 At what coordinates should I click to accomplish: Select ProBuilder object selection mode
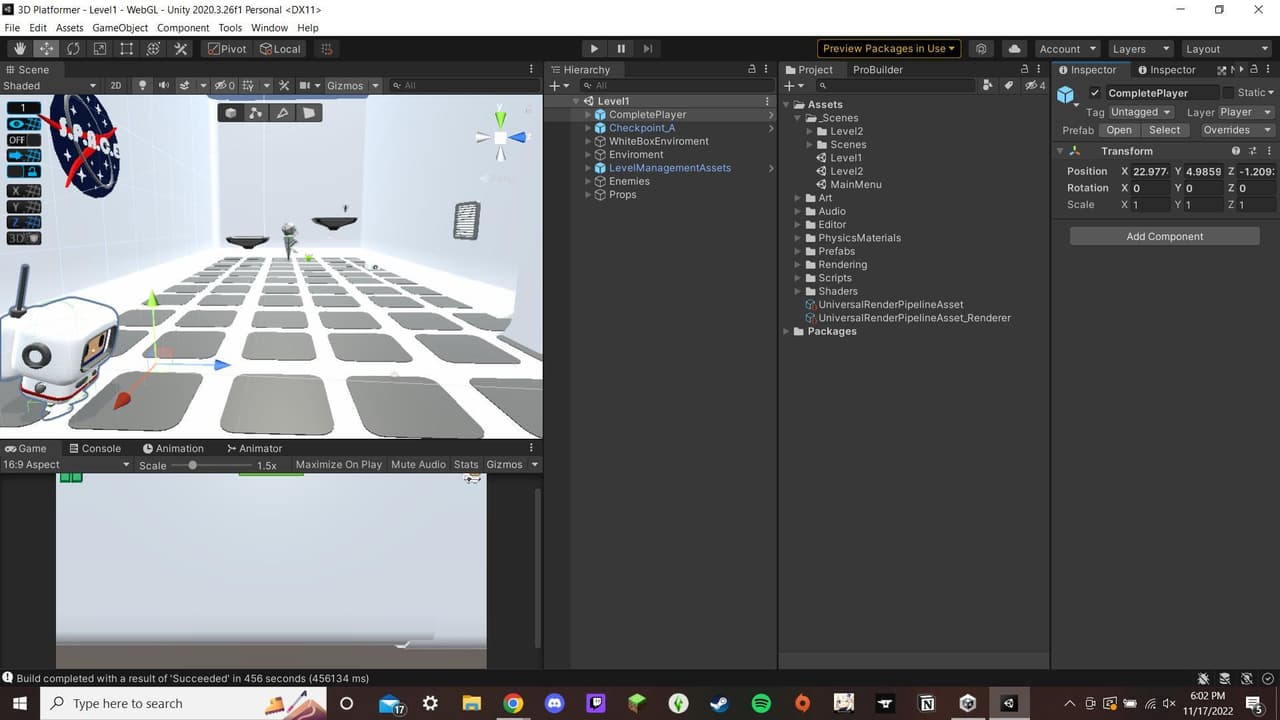coord(231,113)
